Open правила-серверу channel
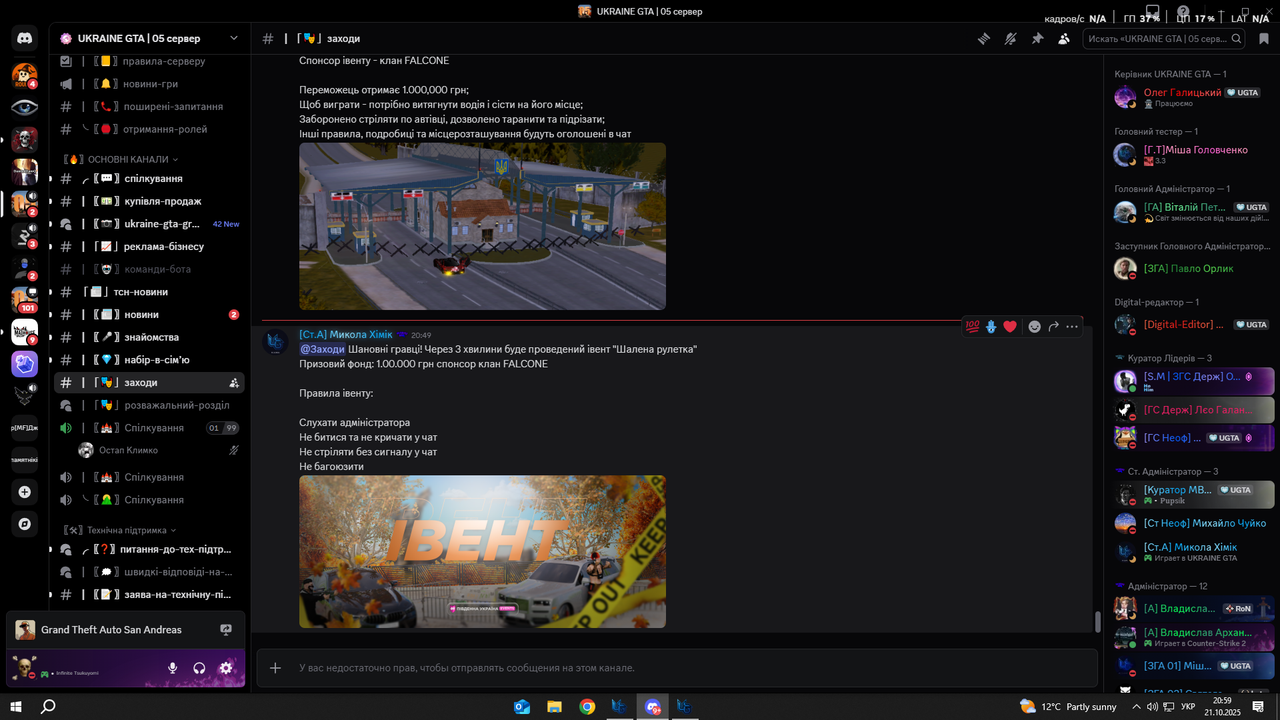The width and height of the screenshot is (1280, 720). pyautogui.click(x=149, y=61)
